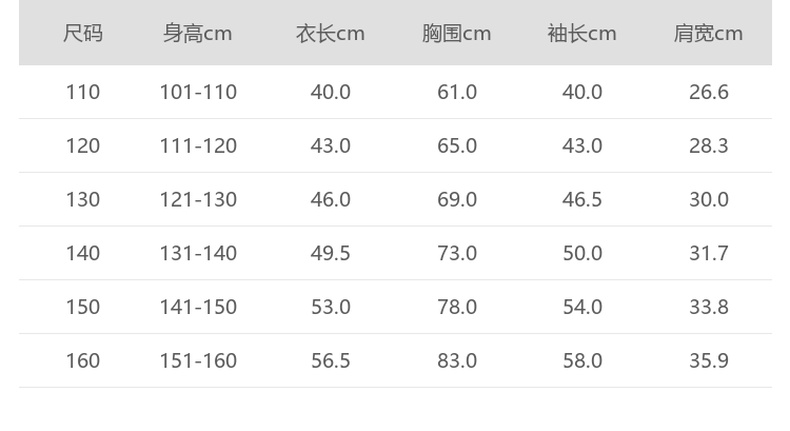The height and width of the screenshot is (431, 790).
Task: Click the 尺码 column header
Action: click(x=83, y=34)
